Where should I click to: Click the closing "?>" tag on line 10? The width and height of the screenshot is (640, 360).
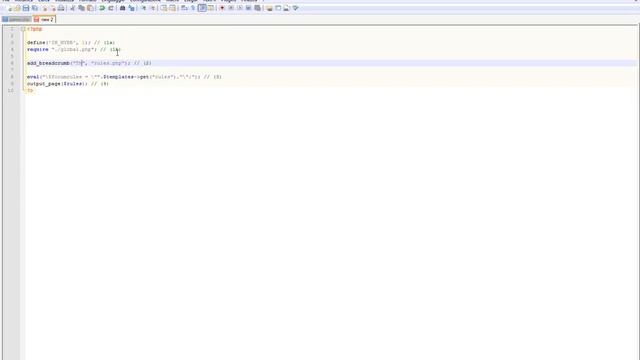coord(30,91)
